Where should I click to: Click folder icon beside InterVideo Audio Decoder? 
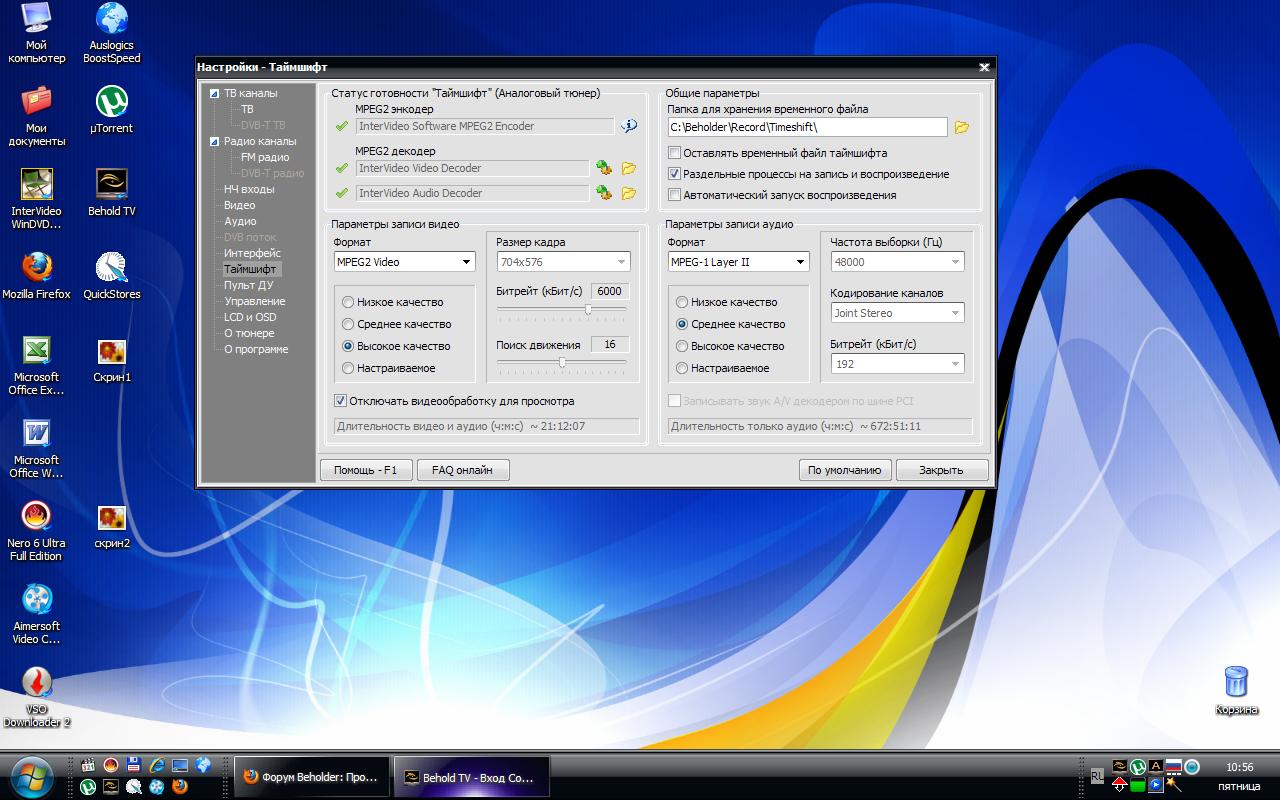pyautogui.click(x=629, y=193)
